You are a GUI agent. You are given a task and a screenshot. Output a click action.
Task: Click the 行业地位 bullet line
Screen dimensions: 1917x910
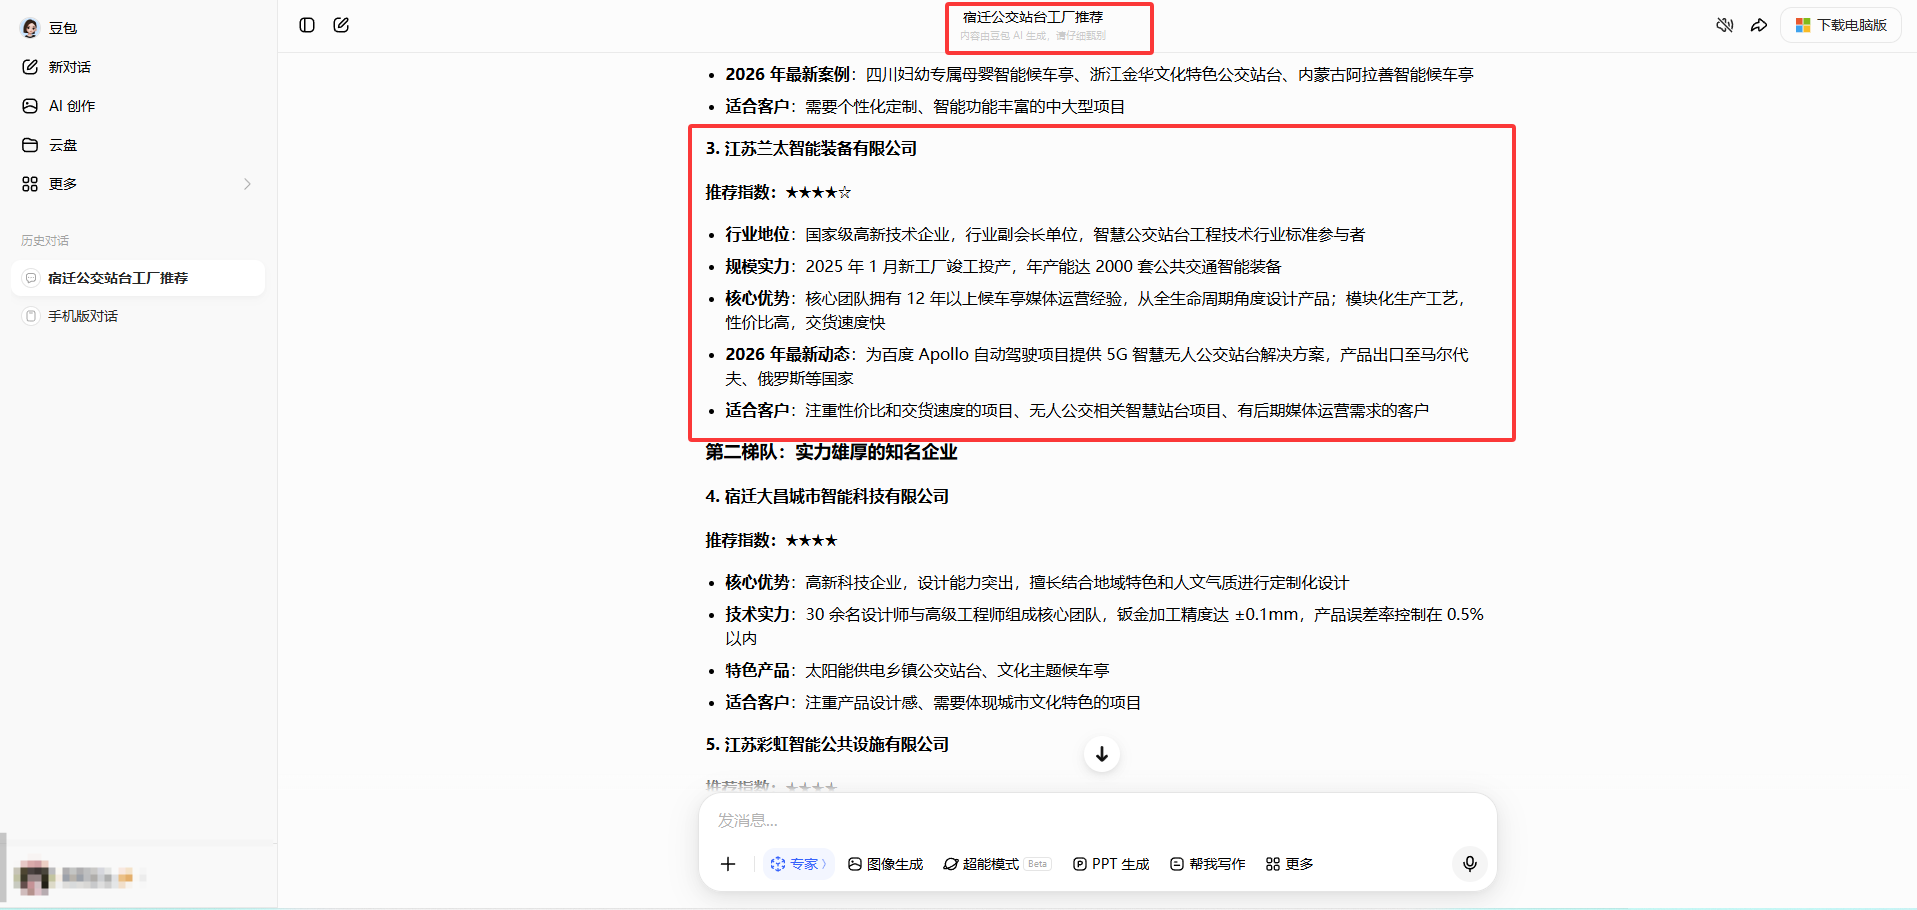1045,235
